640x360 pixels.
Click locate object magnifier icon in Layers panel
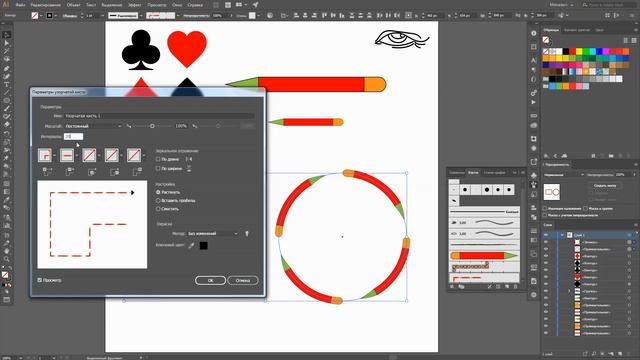tap(593, 353)
